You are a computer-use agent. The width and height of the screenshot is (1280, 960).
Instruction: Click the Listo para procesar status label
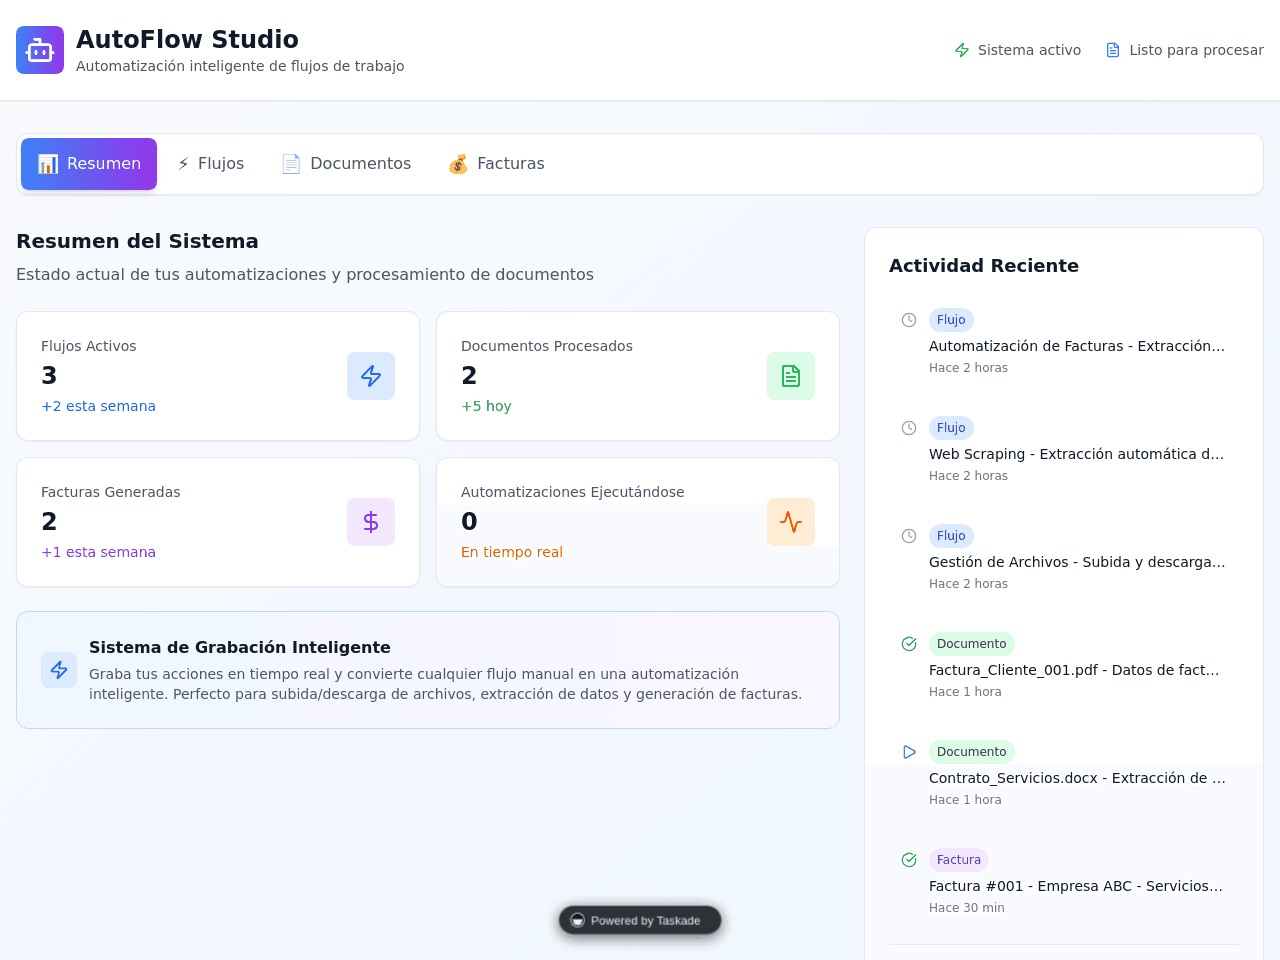pyautogui.click(x=1196, y=50)
